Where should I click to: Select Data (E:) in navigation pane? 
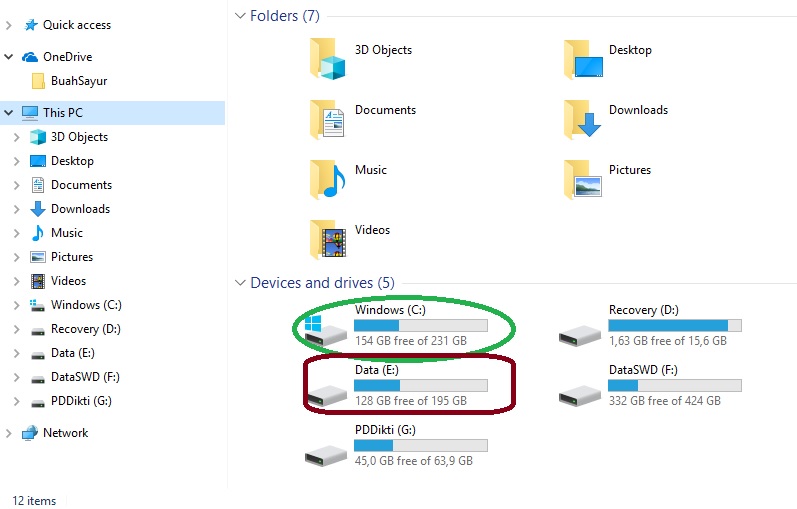pos(74,353)
